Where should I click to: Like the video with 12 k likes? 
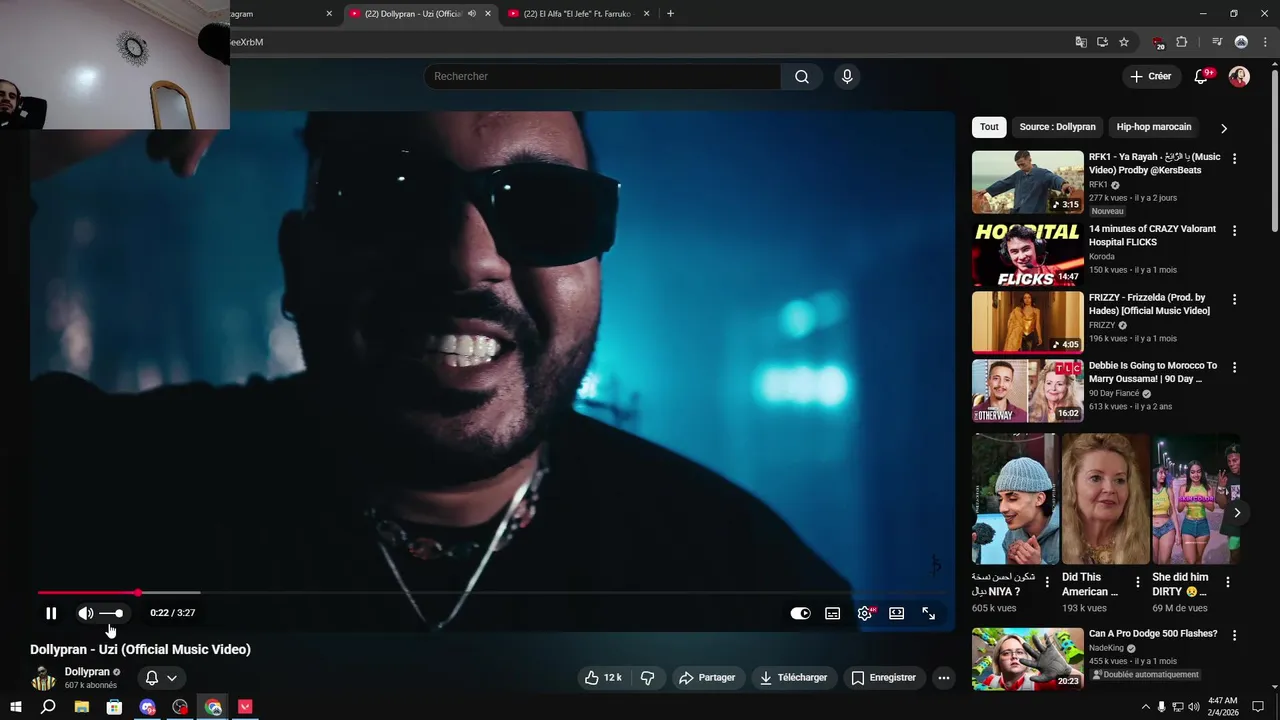[x=603, y=677]
